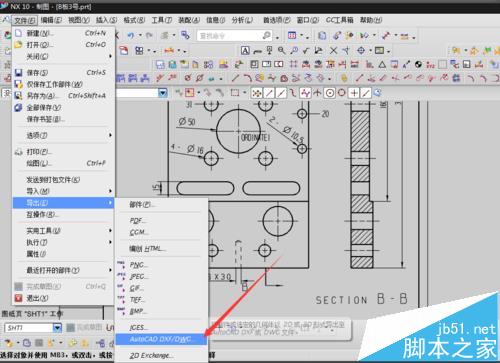
Task: Toggle the circle-center snap point icon
Action: pos(330,93)
